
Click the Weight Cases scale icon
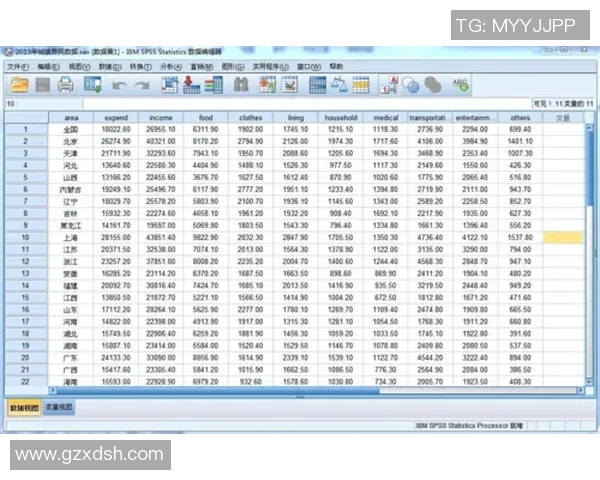point(338,86)
